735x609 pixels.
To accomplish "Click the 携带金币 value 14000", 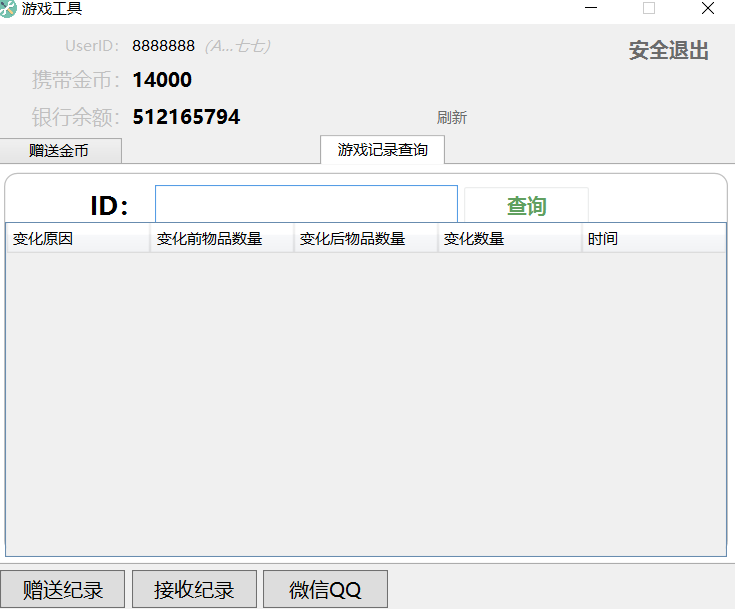I will (162, 80).
